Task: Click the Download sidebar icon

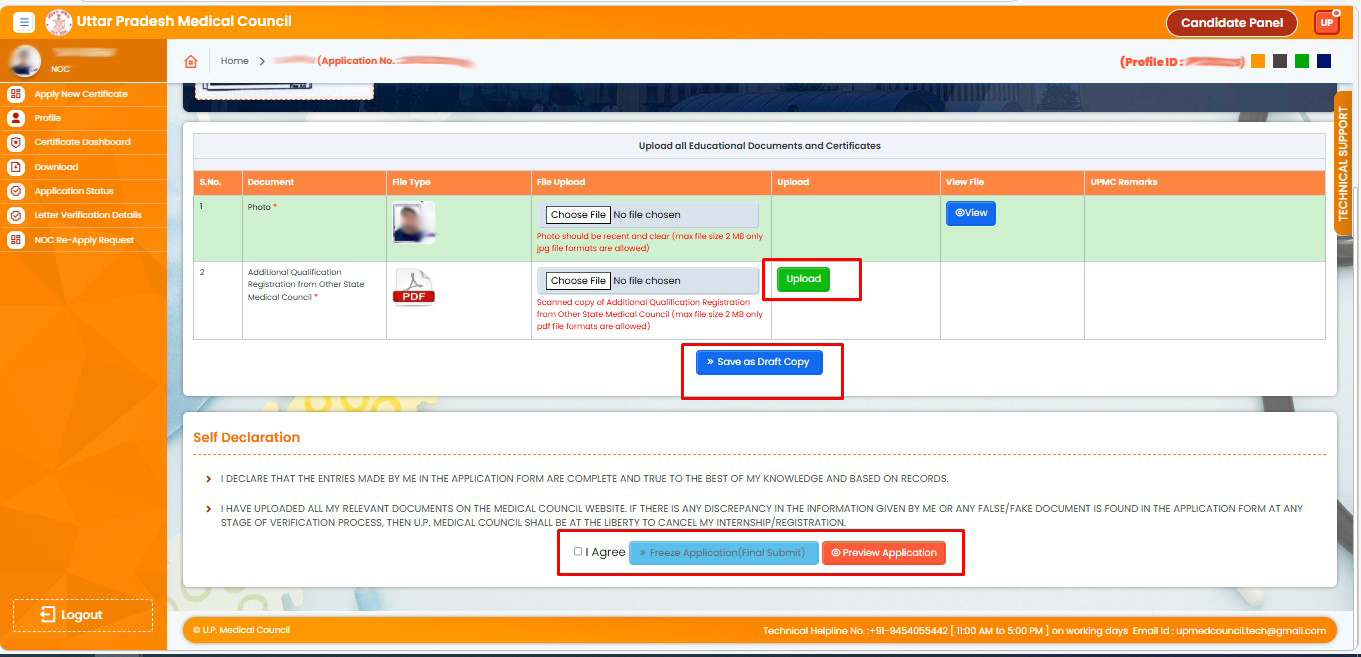Action: pos(15,167)
